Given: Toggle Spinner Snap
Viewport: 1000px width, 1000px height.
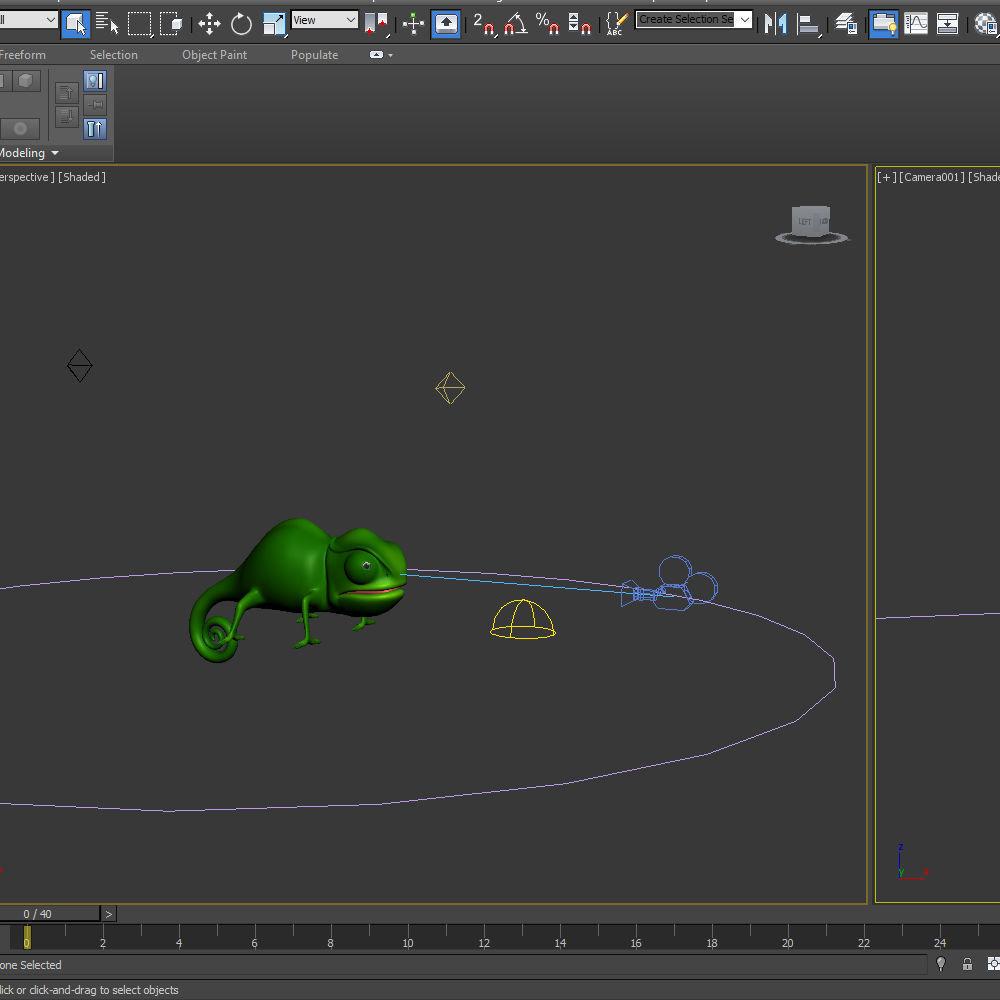Looking at the screenshot, I should click(x=579, y=24).
